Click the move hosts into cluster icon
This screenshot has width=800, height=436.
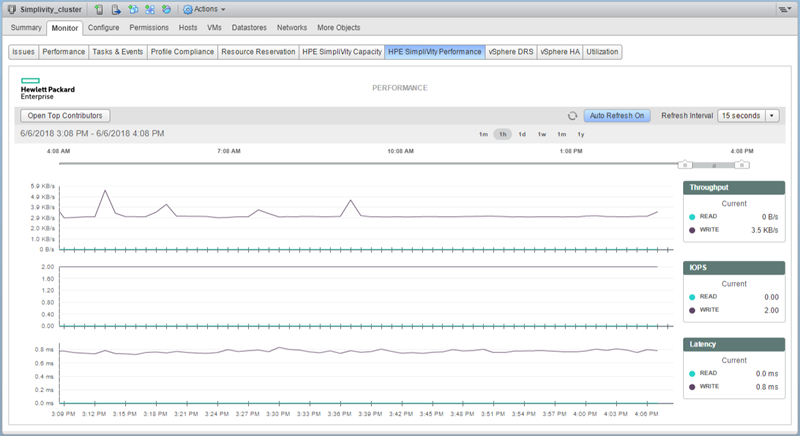116,9
